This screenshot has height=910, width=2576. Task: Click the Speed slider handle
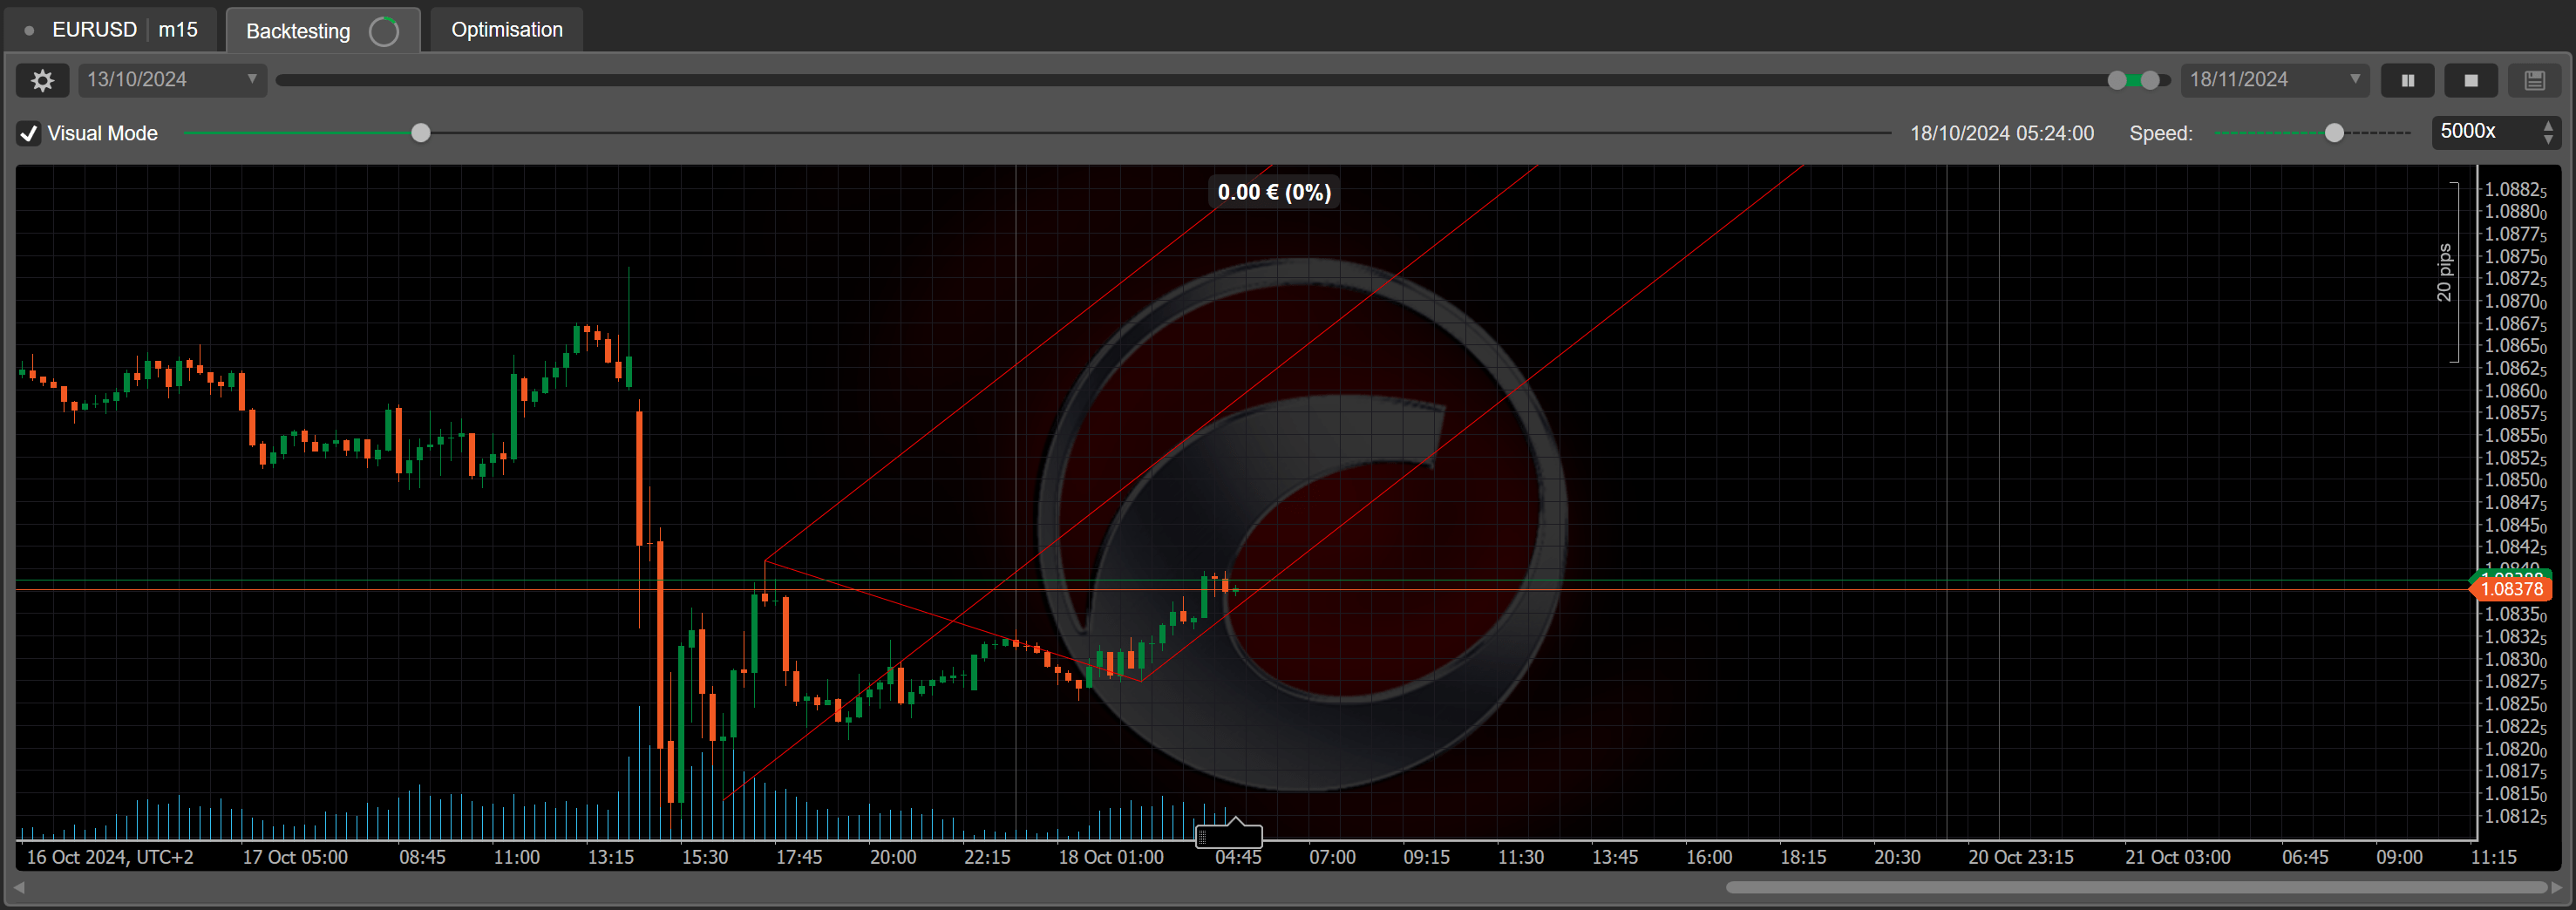pyautogui.click(x=2333, y=133)
